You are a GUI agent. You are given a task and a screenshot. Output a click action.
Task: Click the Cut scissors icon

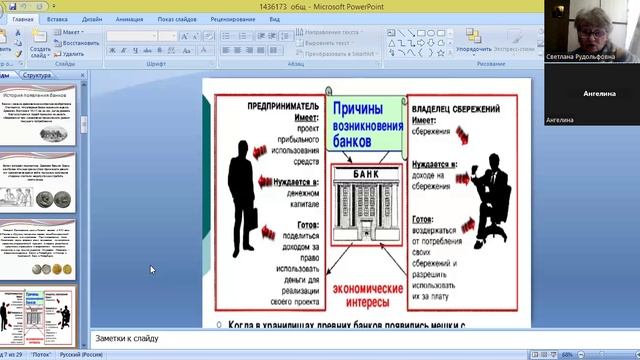pyautogui.click(x=18, y=33)
